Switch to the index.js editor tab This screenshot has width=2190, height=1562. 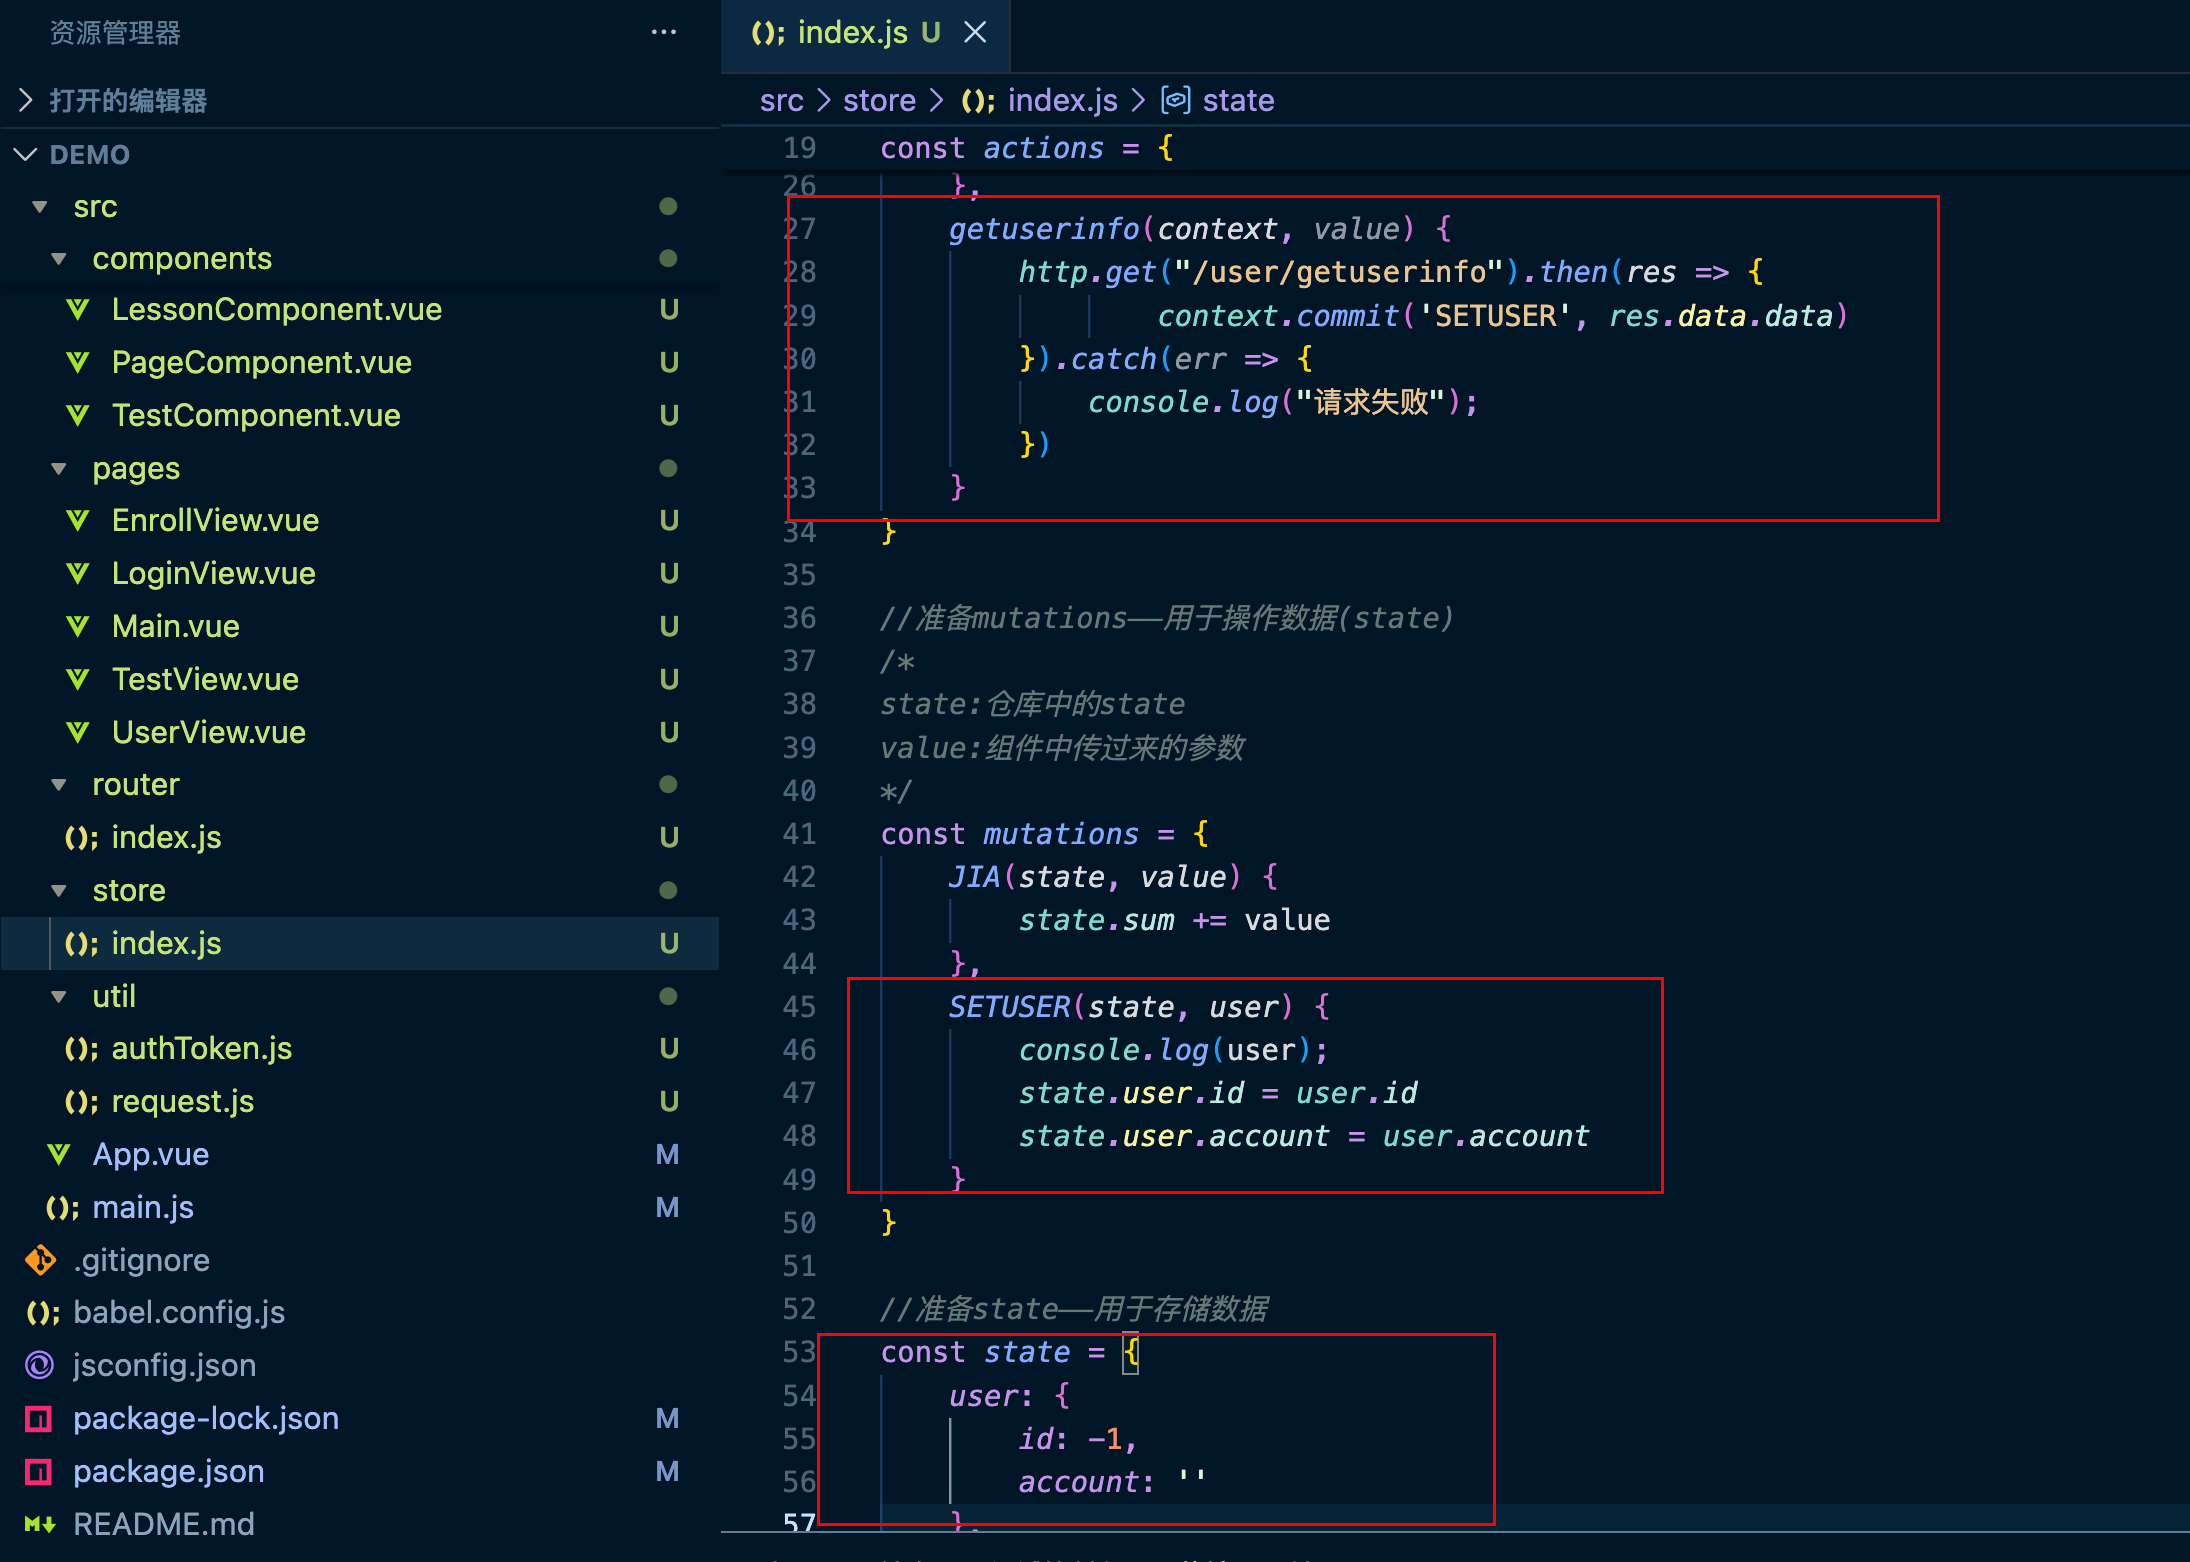851,33
